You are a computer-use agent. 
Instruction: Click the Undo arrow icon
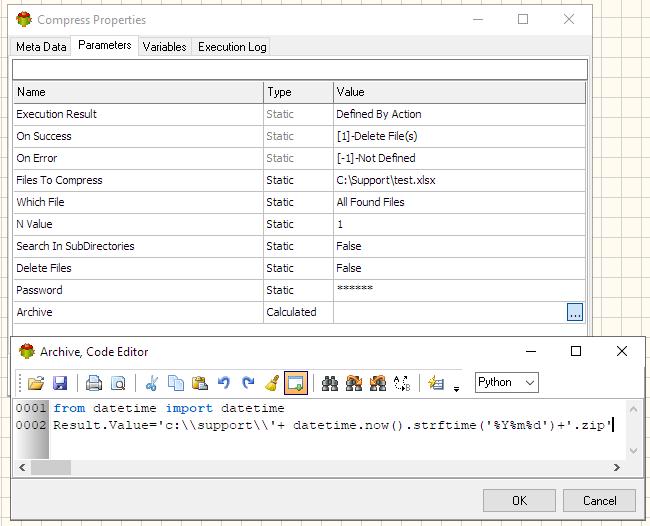(224, 383)
